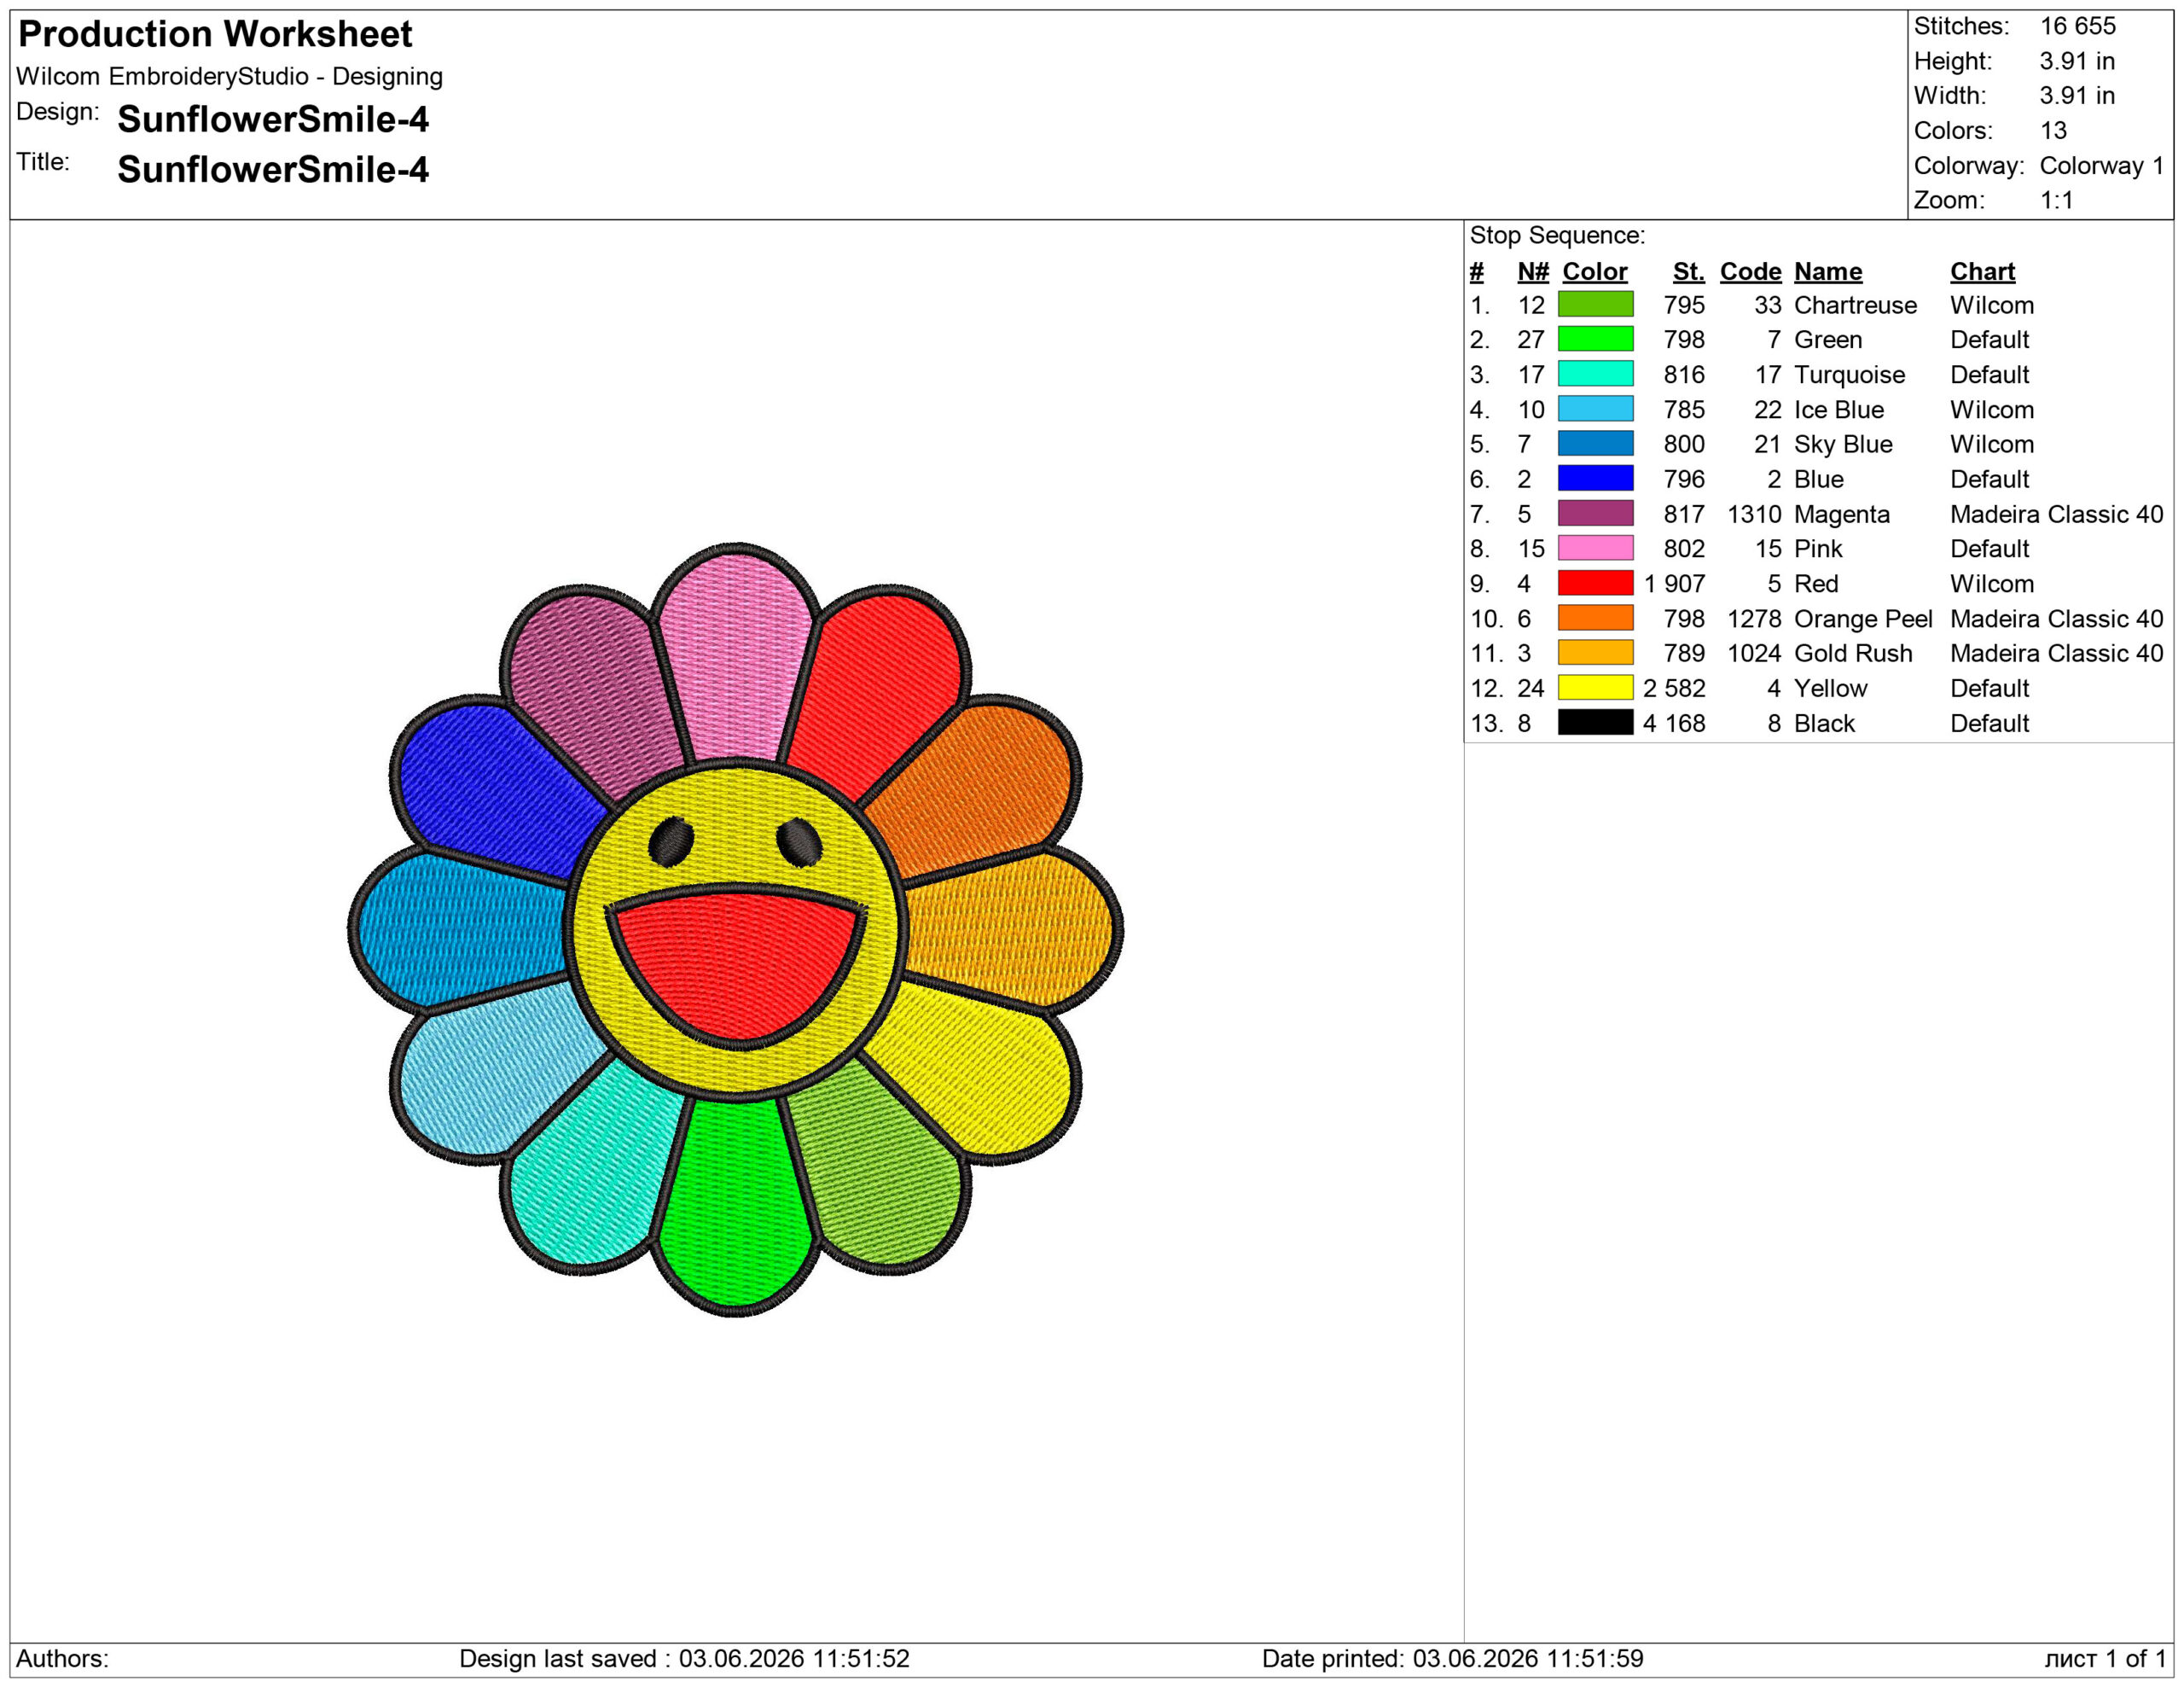Click 'Madeira Classic 40' in the Magenta row
This screenshot has width=2184, height=1681.
point(2056,514)
